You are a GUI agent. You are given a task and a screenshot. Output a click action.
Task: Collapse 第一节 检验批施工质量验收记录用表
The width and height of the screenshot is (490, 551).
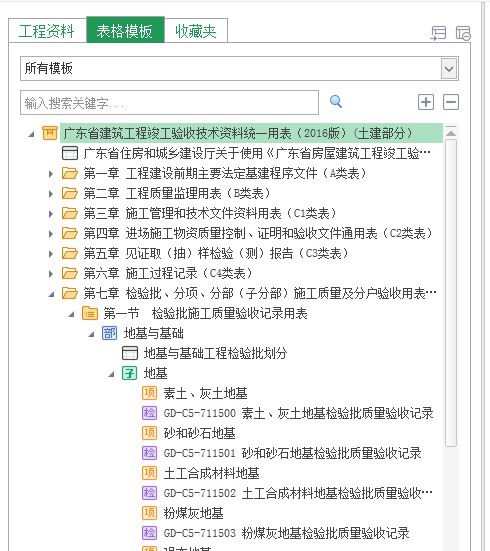[x=71, y=314]
